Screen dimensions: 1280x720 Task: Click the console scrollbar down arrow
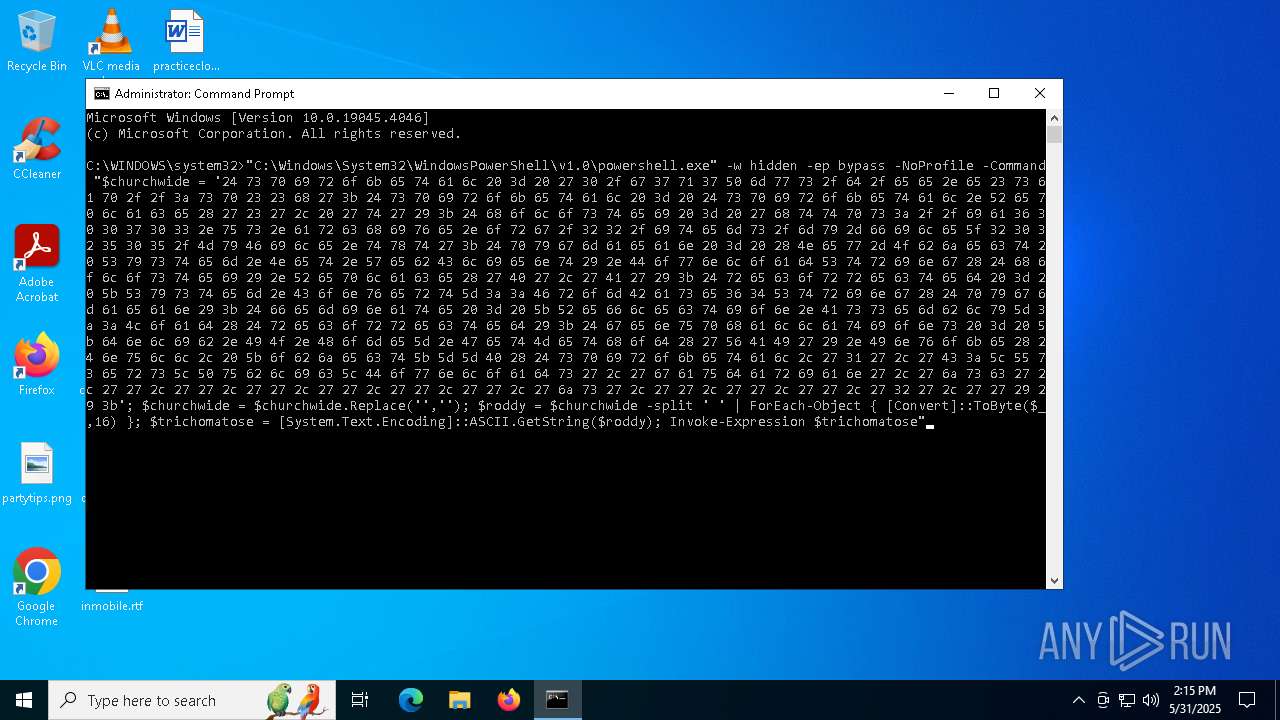[1054, 581]
